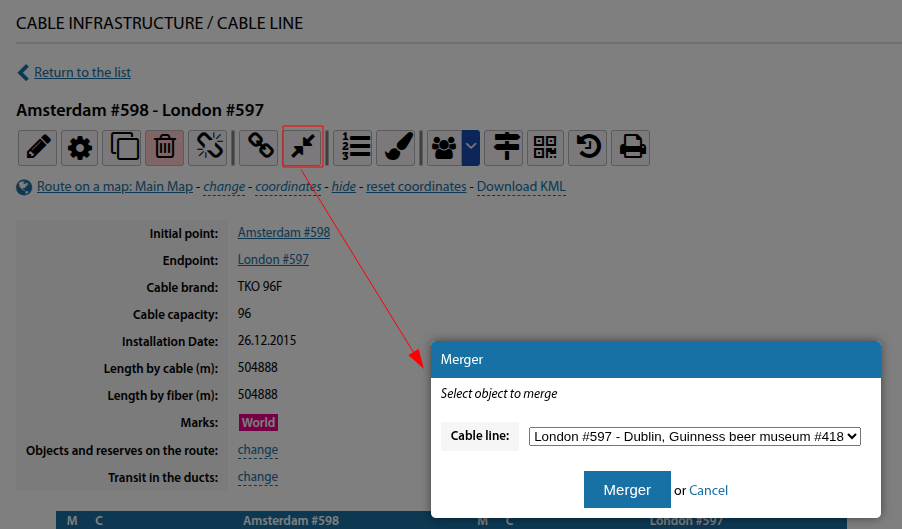Click Download KML link
The width and height of the screenshot is (902, 529).
click(x=521, y=187)
